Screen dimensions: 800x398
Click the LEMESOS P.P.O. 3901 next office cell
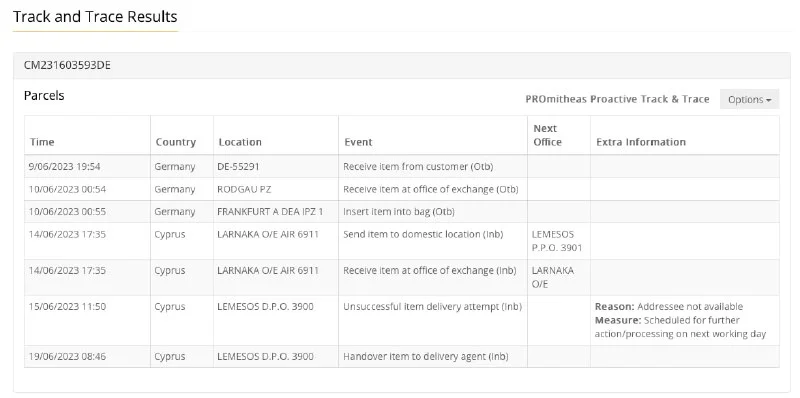point(557,241)
